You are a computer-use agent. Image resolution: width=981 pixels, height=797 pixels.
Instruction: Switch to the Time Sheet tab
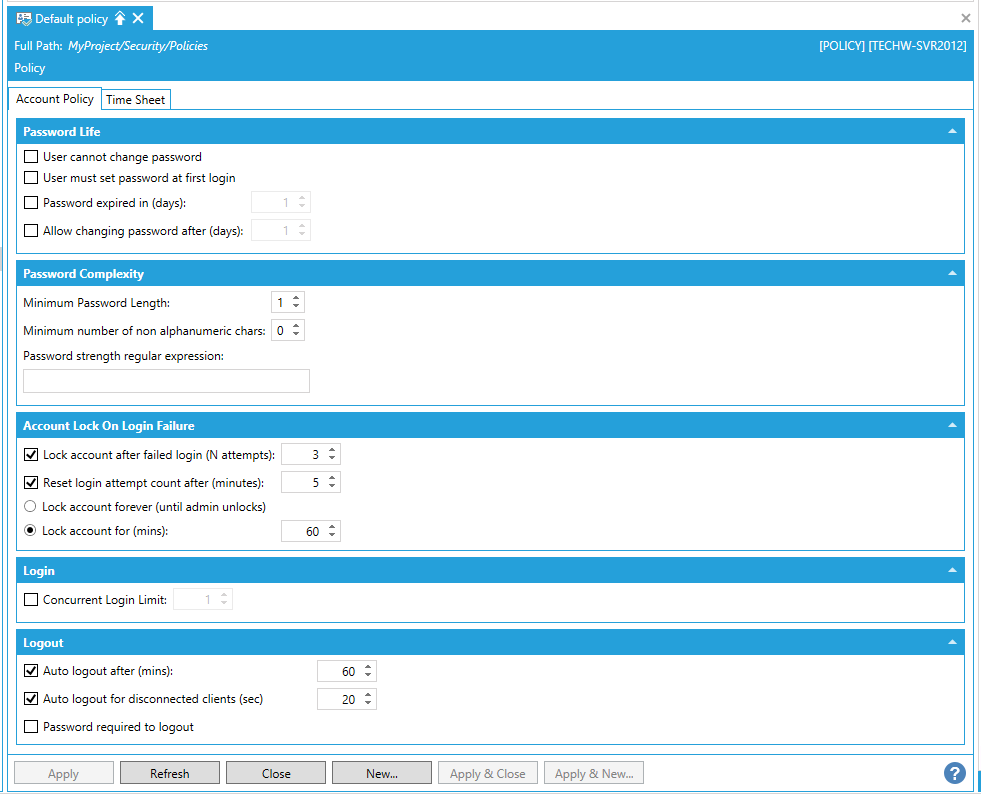tap(135, 100)
